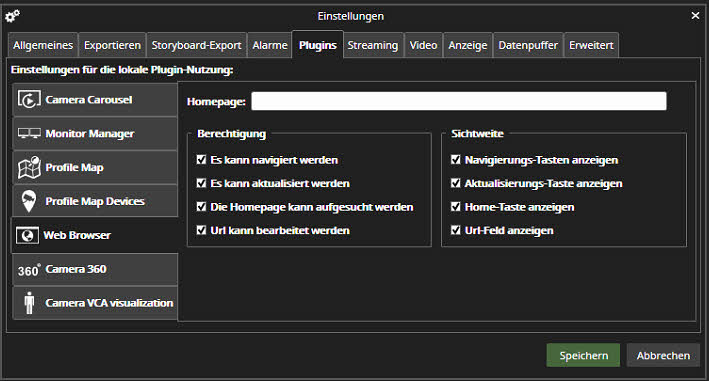Open the Storyboard-Export tab
Screen dimensions: 709x381
[196, 45]
